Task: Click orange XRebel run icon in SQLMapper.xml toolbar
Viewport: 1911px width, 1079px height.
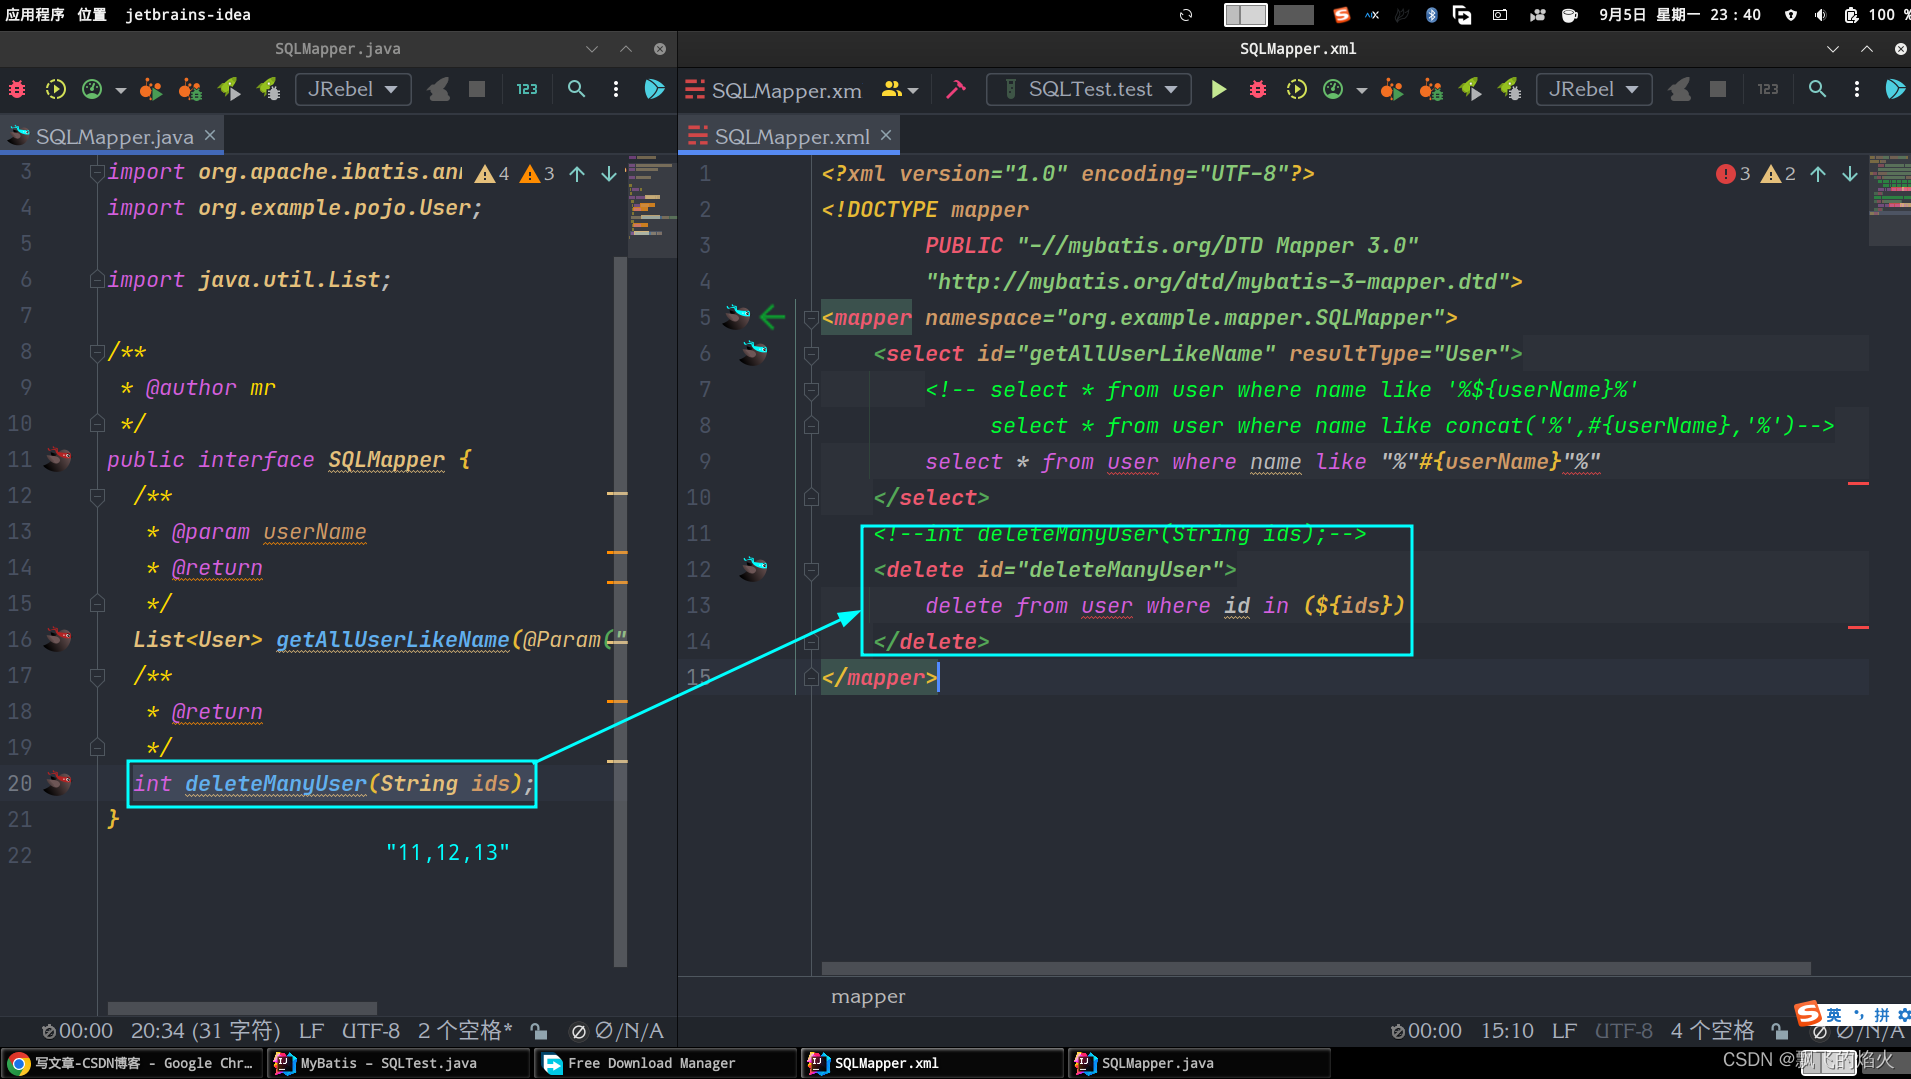Action: pyautogui.click(x=1391, y=89)
